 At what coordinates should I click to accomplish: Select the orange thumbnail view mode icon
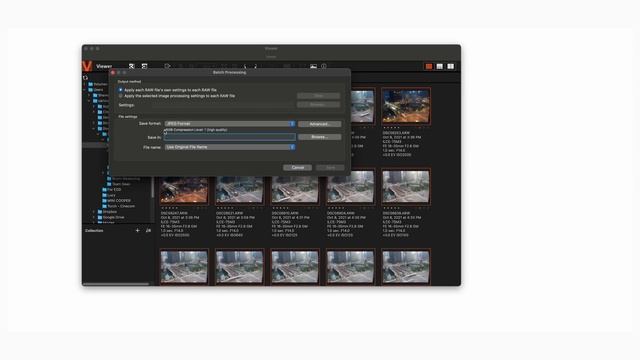[429, 66]
